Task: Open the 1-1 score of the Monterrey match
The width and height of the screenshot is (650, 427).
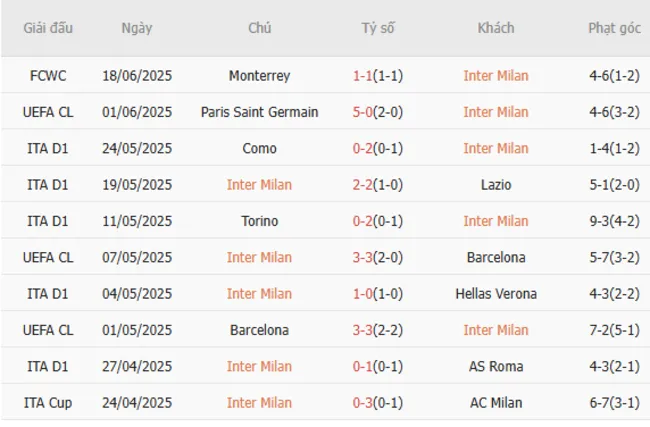Action: 364,76
